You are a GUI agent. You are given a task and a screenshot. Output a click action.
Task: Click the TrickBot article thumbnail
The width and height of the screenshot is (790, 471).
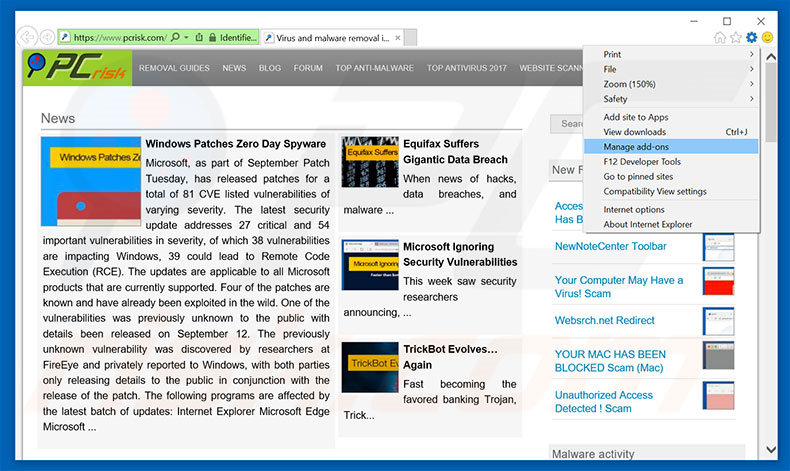click(x=370, y=367)
